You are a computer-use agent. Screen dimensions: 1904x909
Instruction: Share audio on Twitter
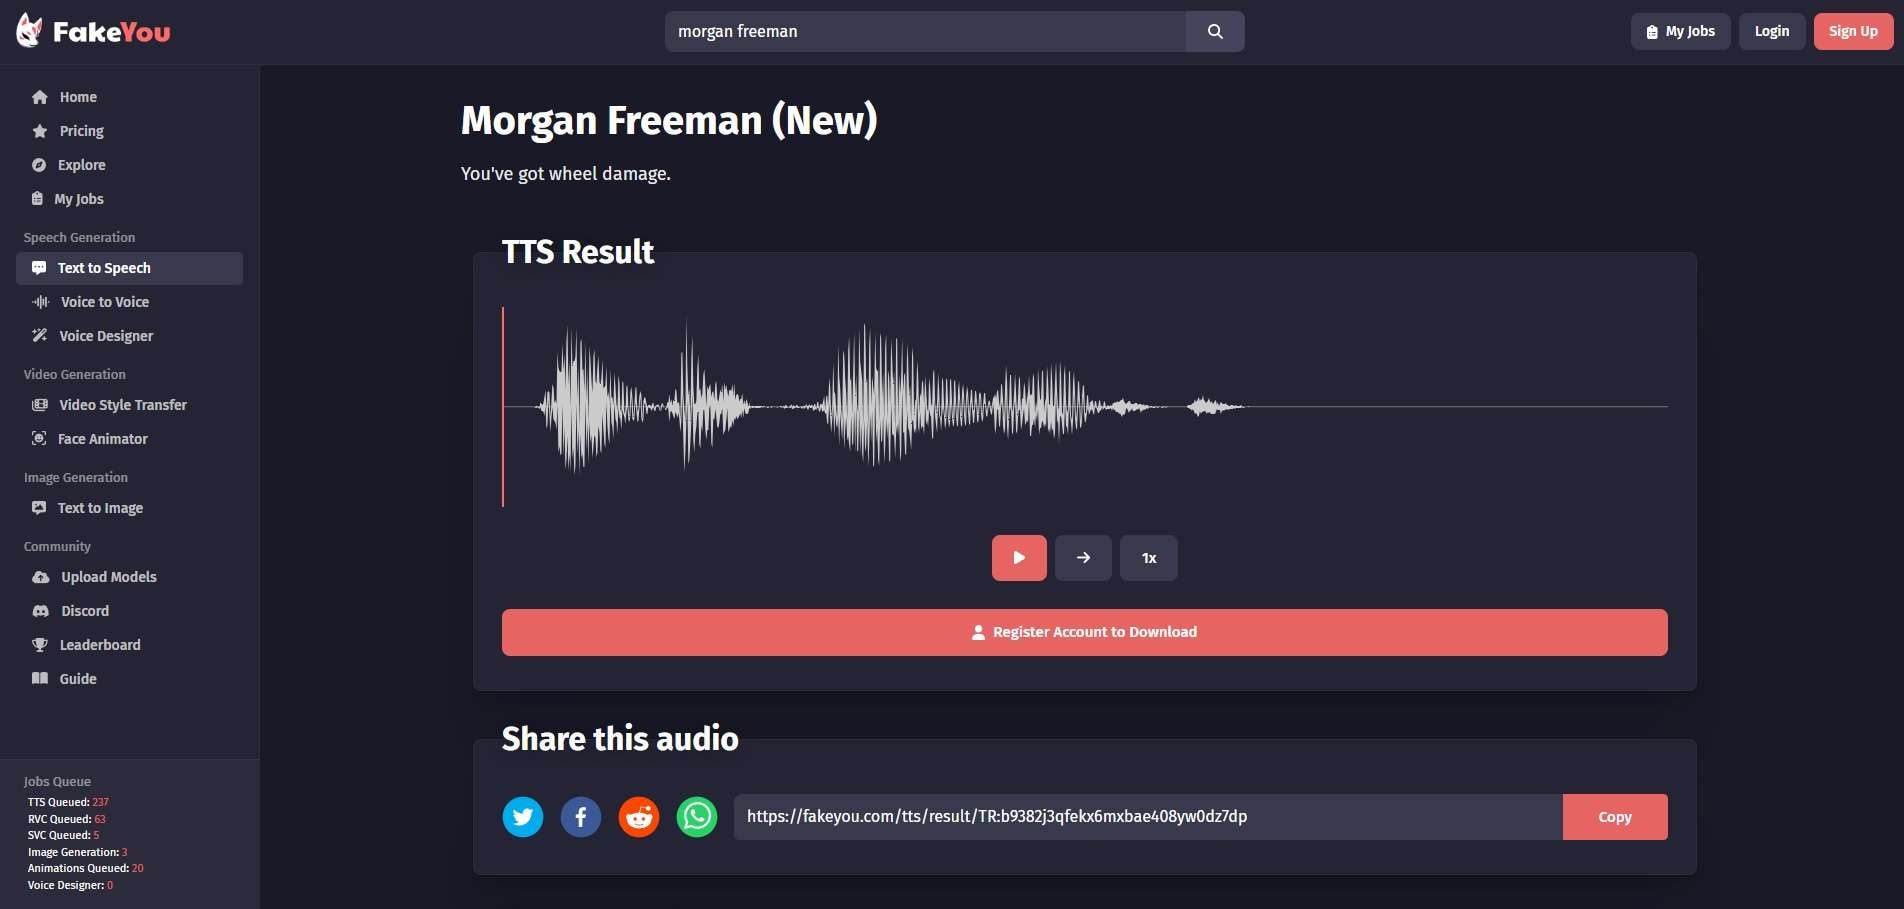click(523, 817)
